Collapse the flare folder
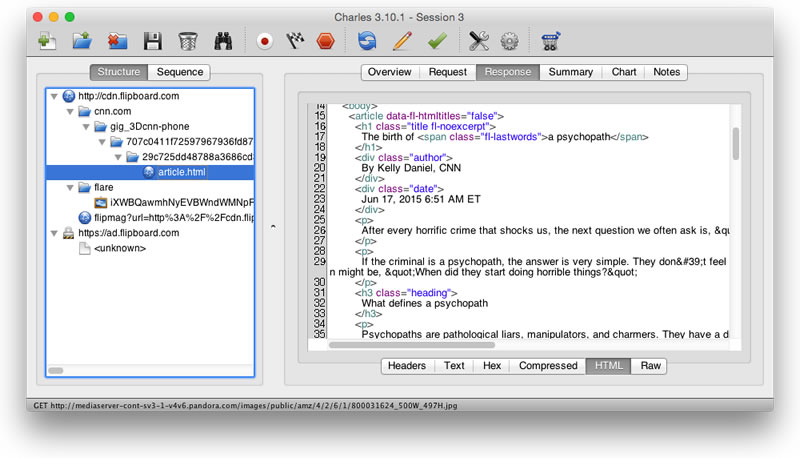 click(x=70, y=187)
